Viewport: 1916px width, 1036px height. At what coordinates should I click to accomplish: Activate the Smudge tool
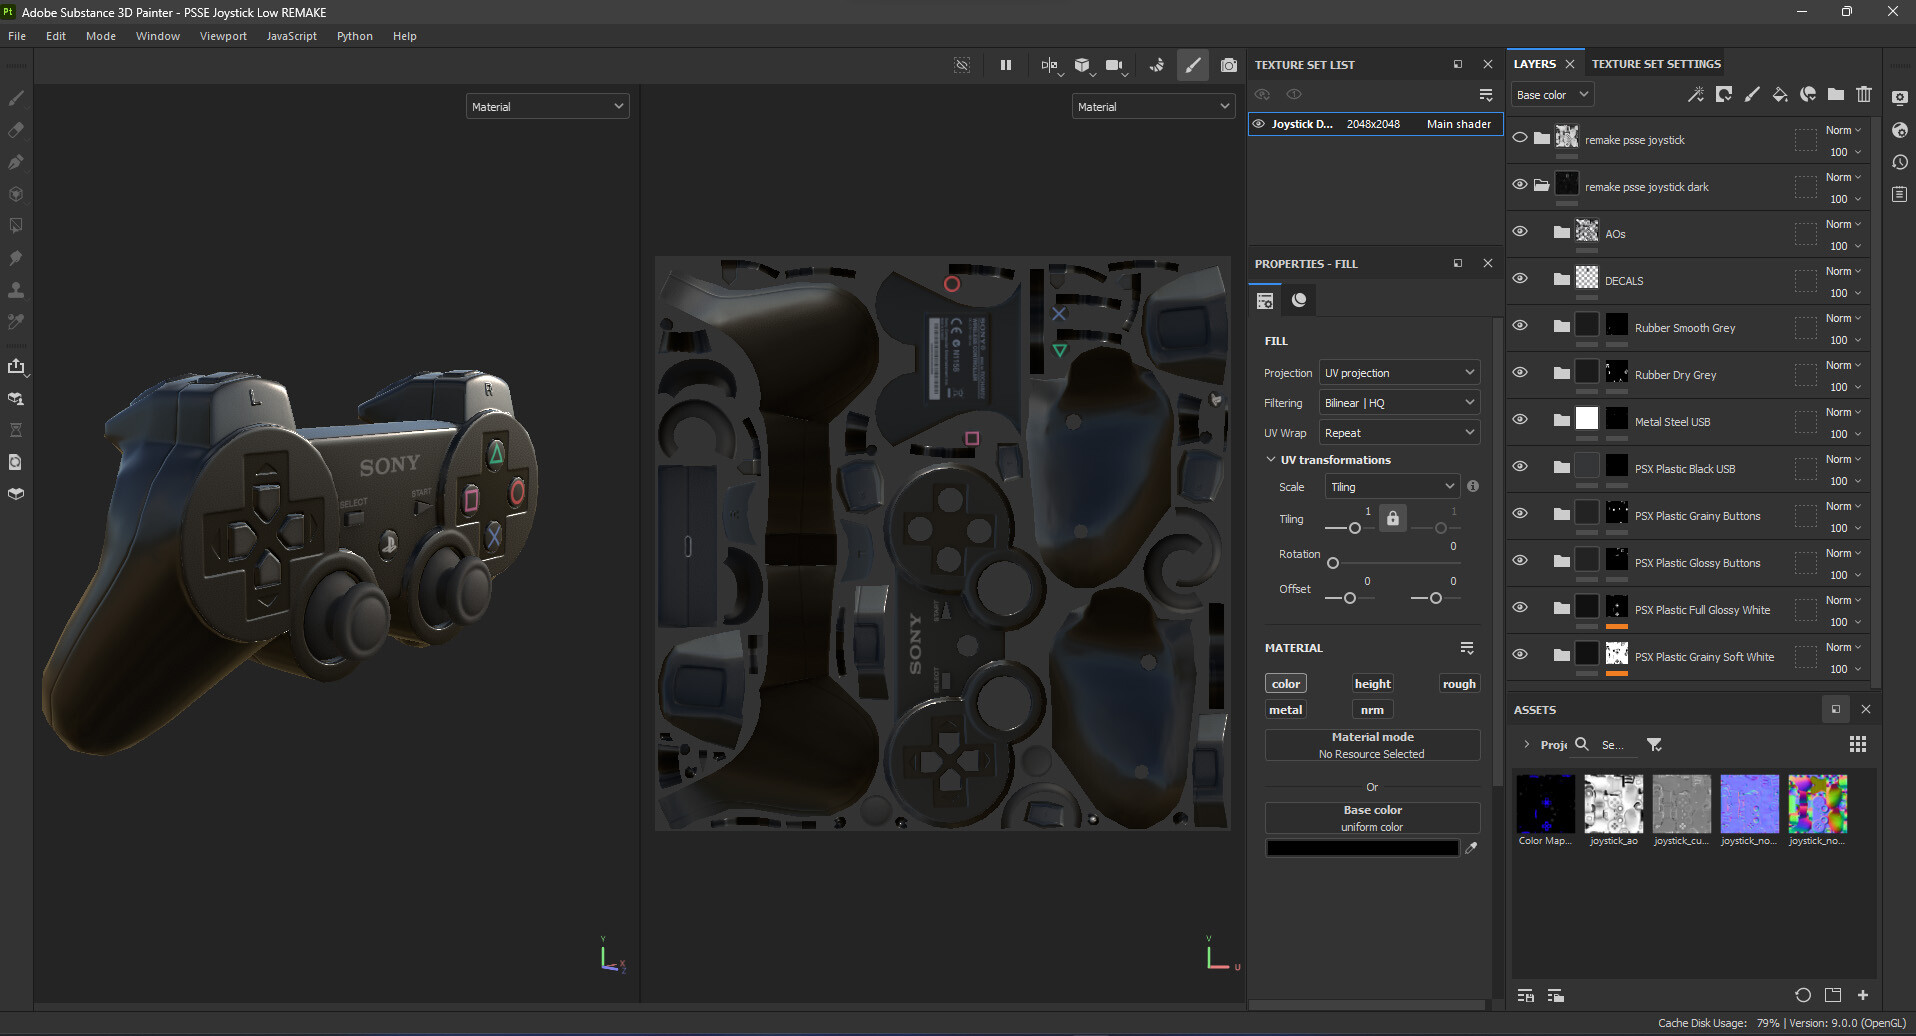15,258
